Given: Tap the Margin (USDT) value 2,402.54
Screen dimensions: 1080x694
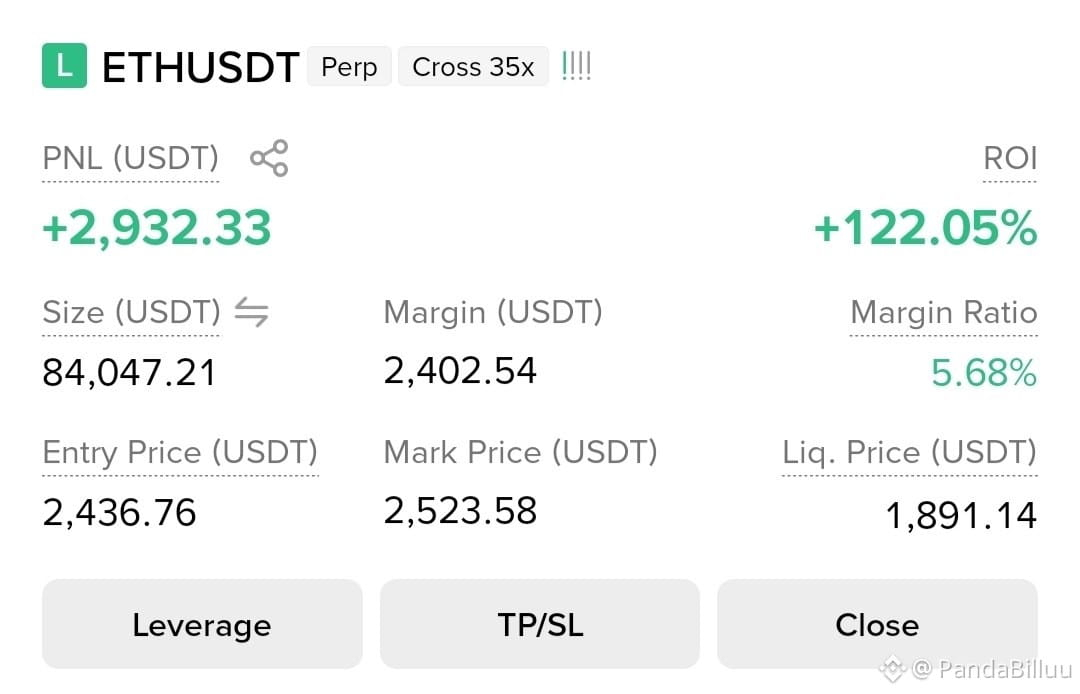Looking at the screenshot, I should pos(460,370).
